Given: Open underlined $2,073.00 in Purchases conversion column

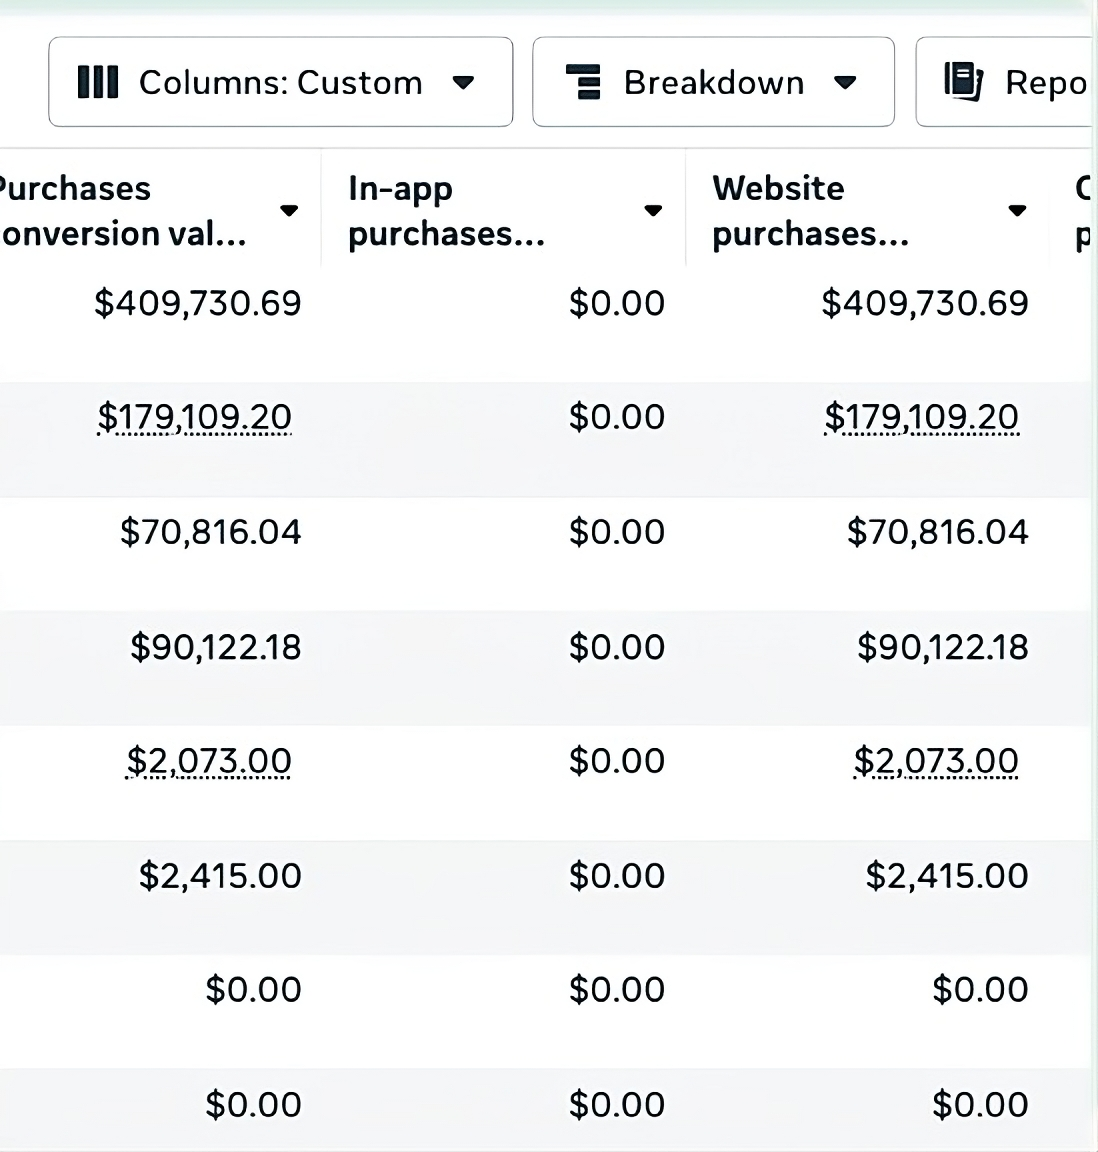Looking at the screenshot, I should [x=209, y=761].
